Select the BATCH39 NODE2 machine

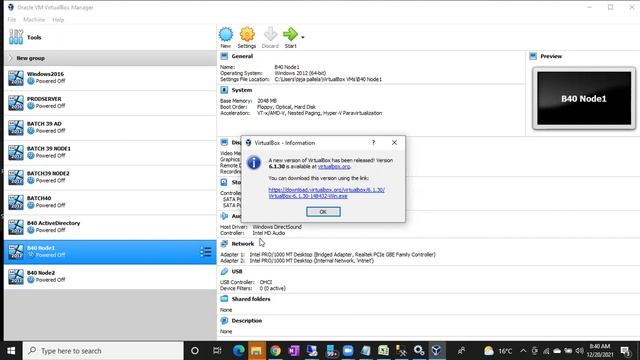pos(110,177)
